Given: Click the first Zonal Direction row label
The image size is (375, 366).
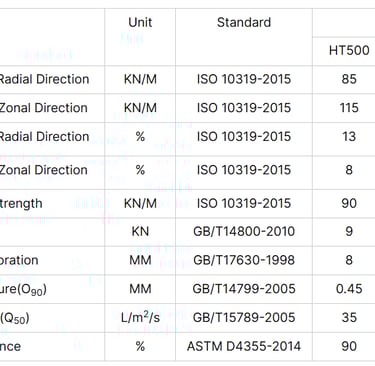Looking at the screenshot, I should click(x=43, y=108).
